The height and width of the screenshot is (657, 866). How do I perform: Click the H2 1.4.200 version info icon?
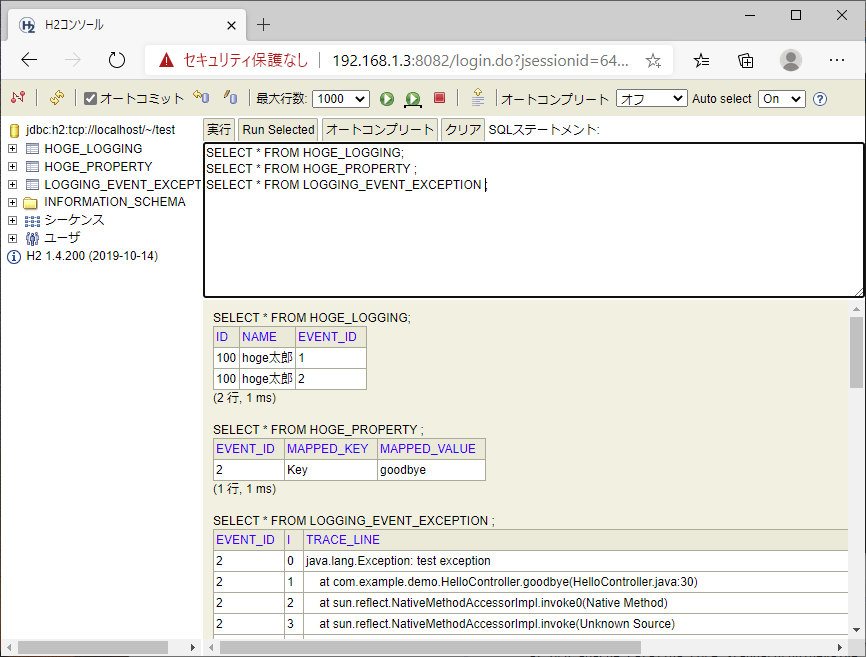(x=14, y=257)
